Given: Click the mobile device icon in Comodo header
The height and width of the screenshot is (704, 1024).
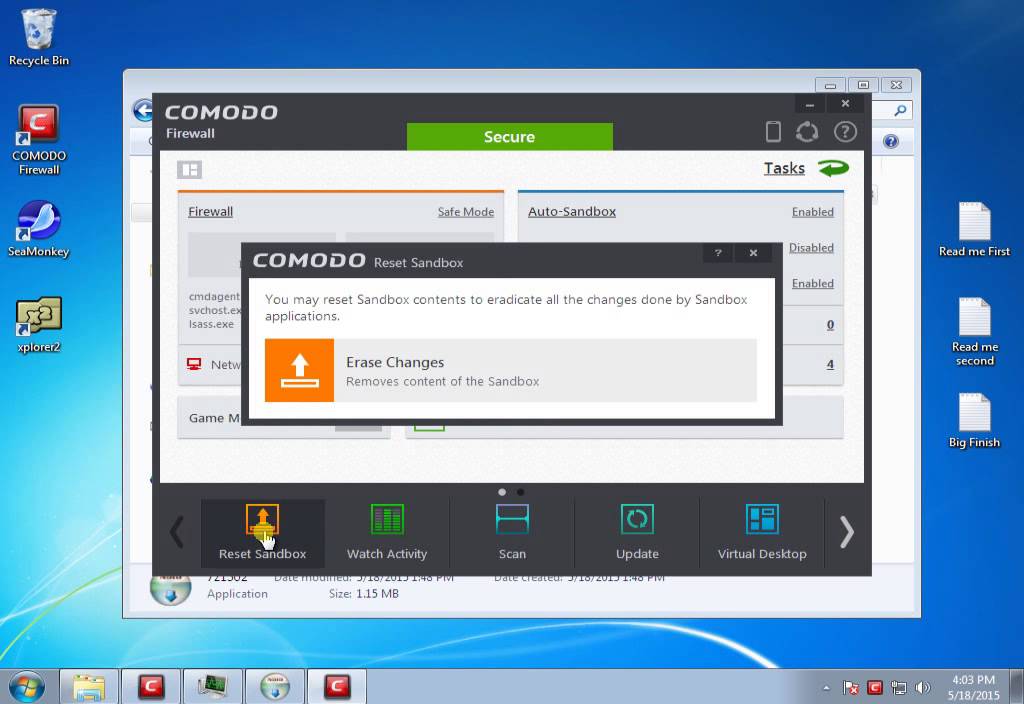Looking at the screenshot, I should pos(773,131).
